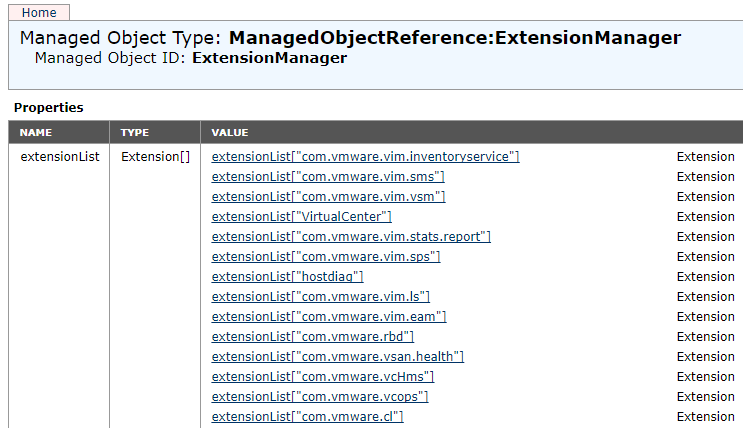
Task: Open the com.vmware.vim.sps extension link
Action: pyautogui.click(x=326, y=257)
